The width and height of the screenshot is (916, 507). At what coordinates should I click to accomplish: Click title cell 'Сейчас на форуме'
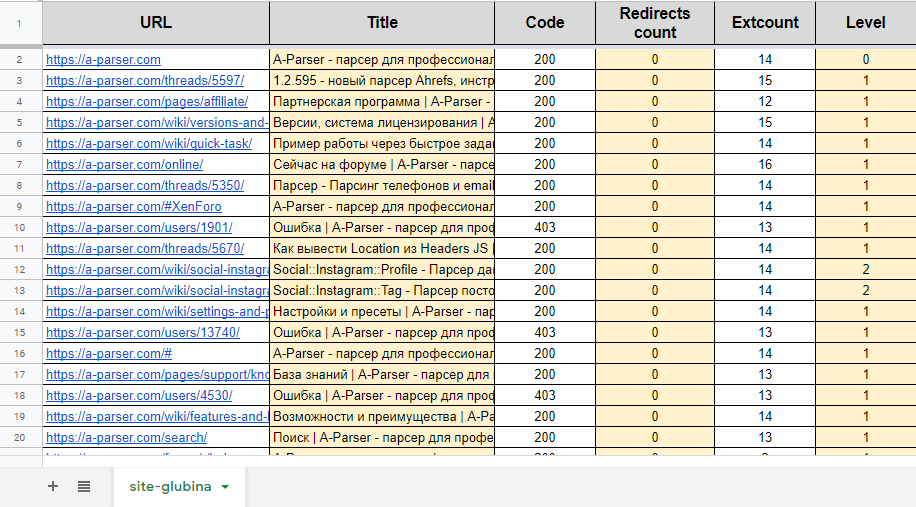click(x=382, y=165)
